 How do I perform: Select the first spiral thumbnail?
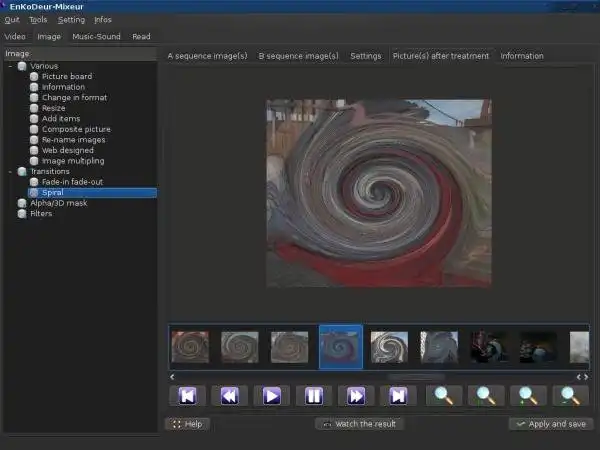click(x=190, y=347)
